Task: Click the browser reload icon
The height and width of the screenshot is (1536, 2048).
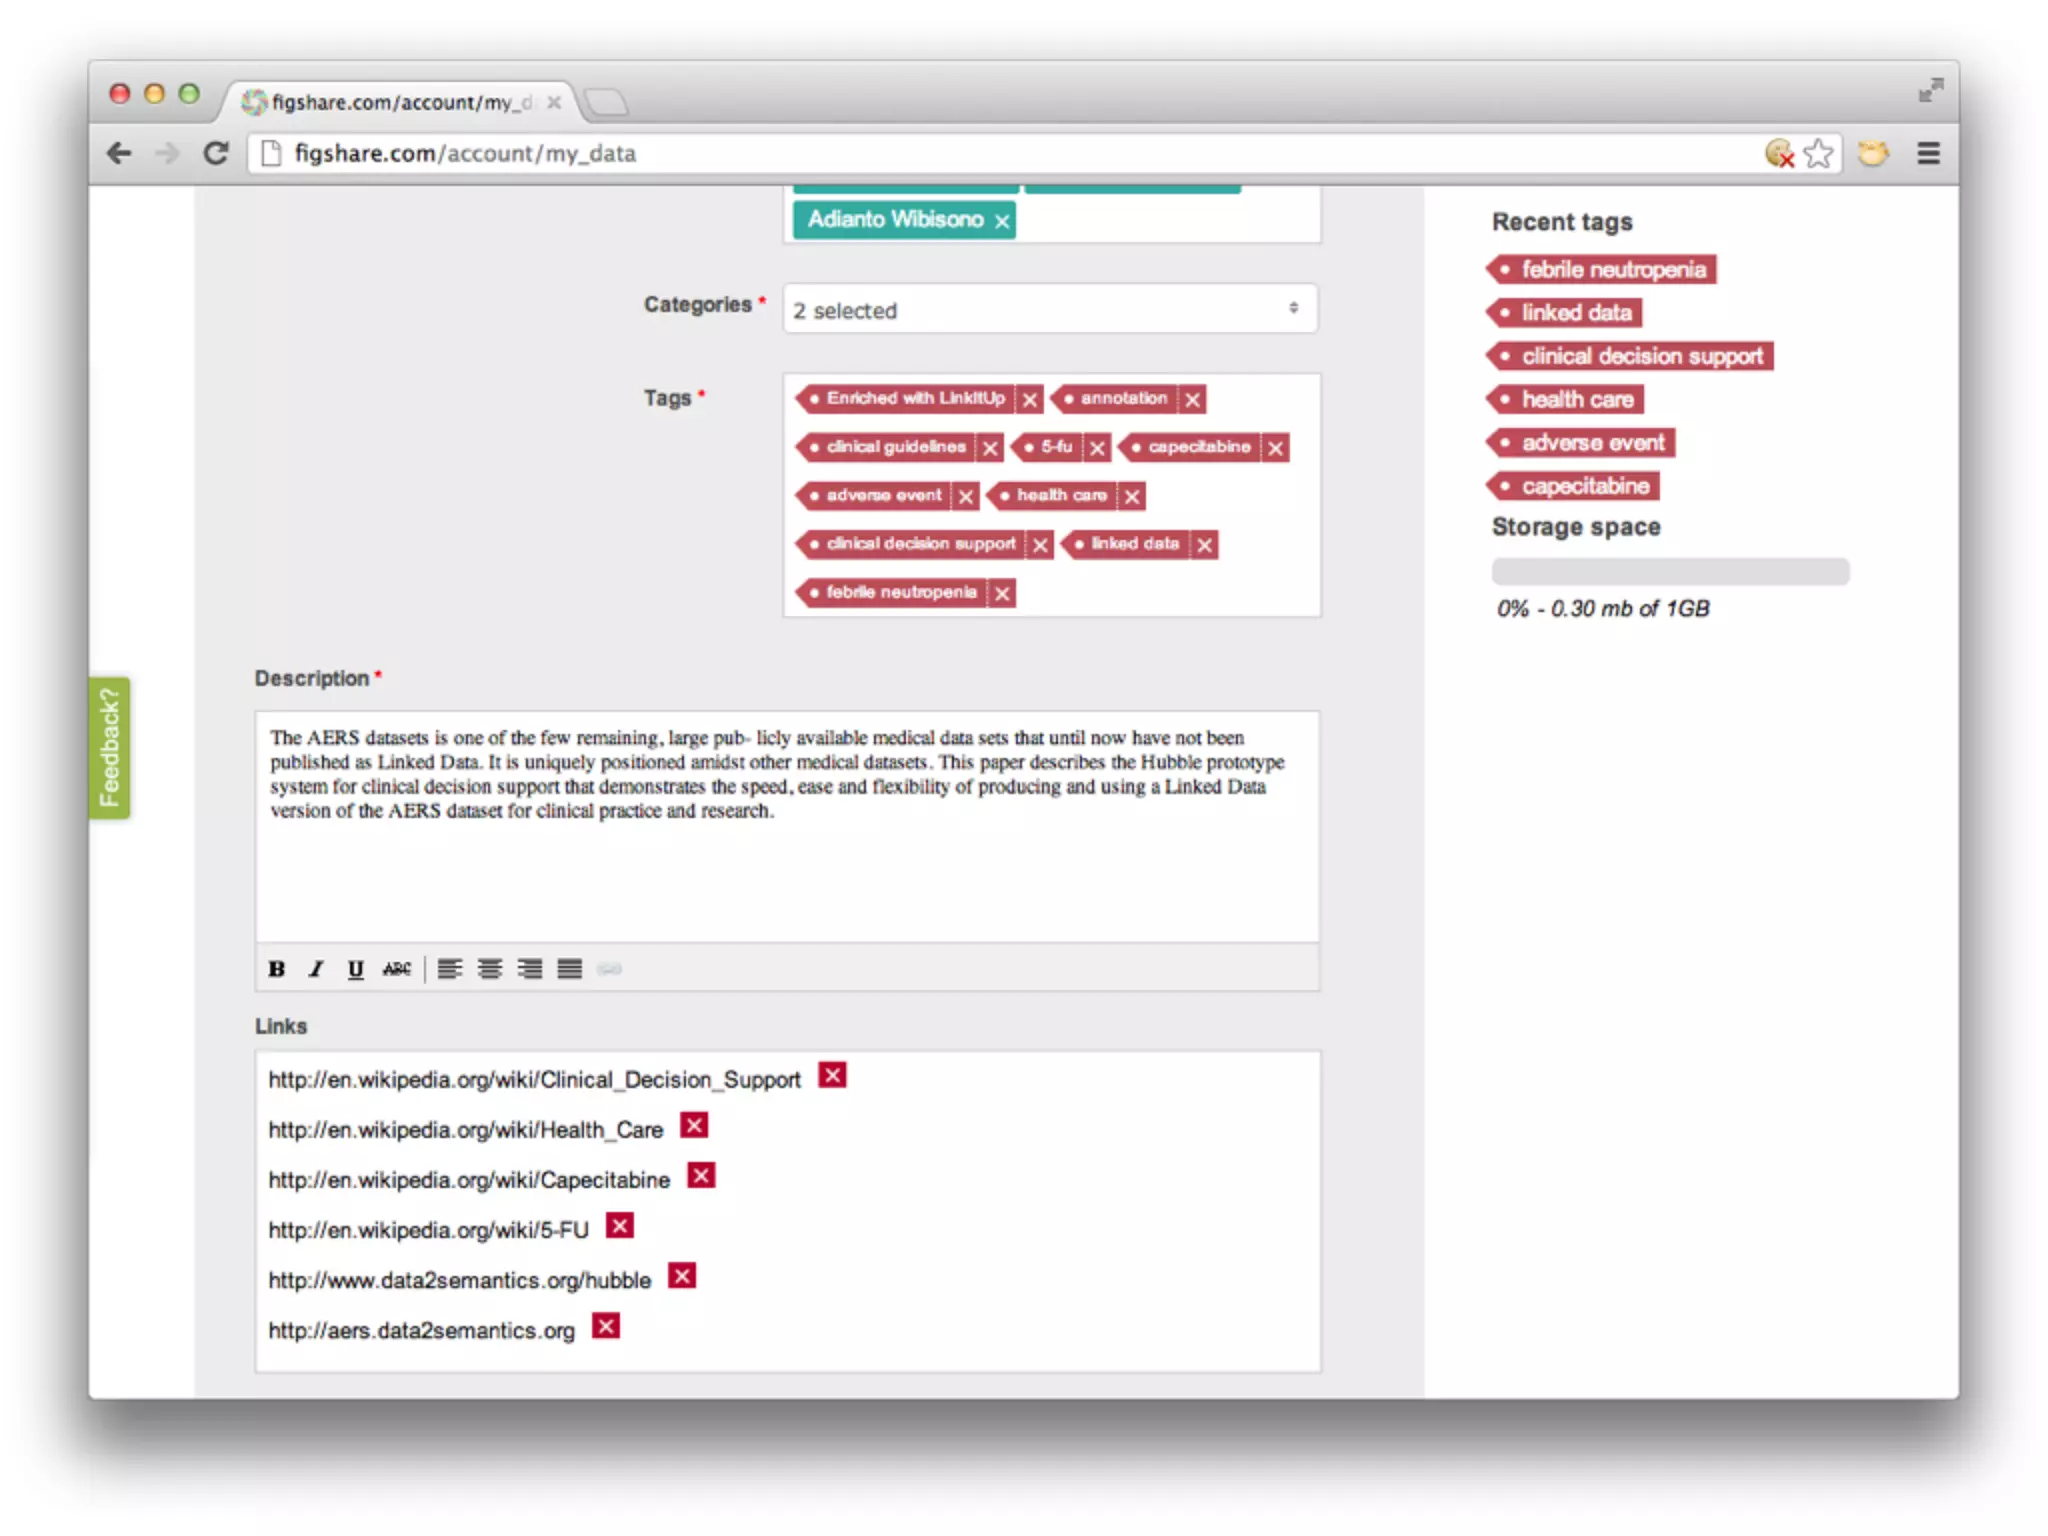Action: click(x=216, y=153)
